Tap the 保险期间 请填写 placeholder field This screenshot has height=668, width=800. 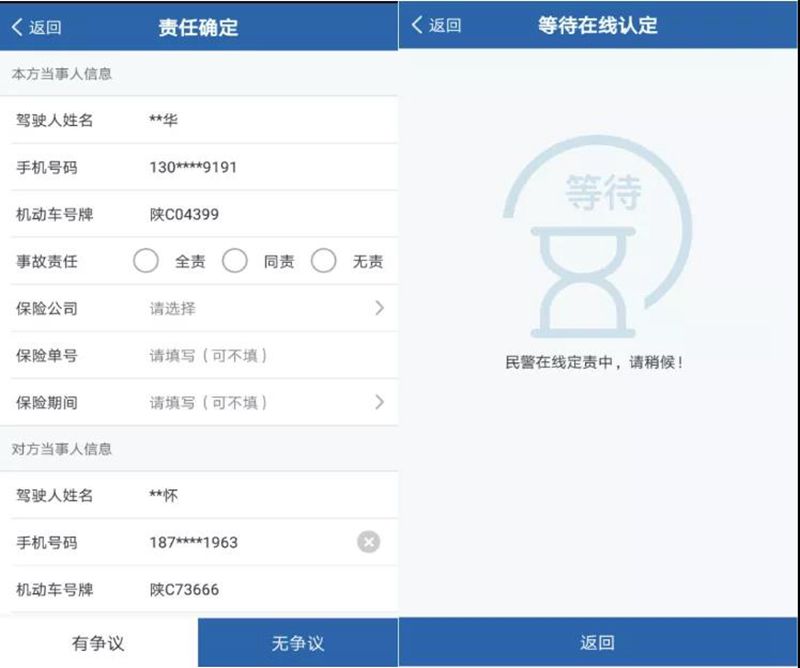click(208, 403)
